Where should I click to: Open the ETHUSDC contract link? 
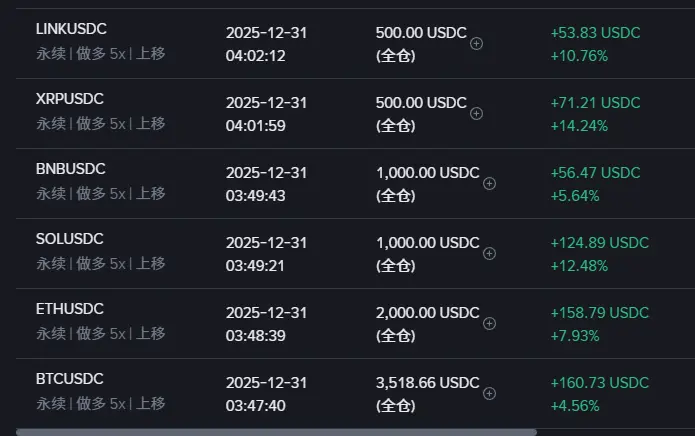pyautogui.click(x=69, y=309)
